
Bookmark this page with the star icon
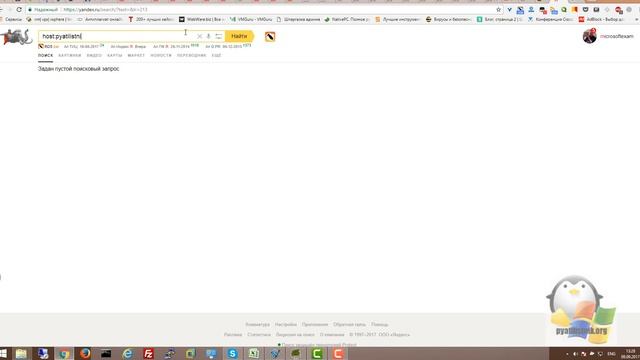(x=498, y=9)
